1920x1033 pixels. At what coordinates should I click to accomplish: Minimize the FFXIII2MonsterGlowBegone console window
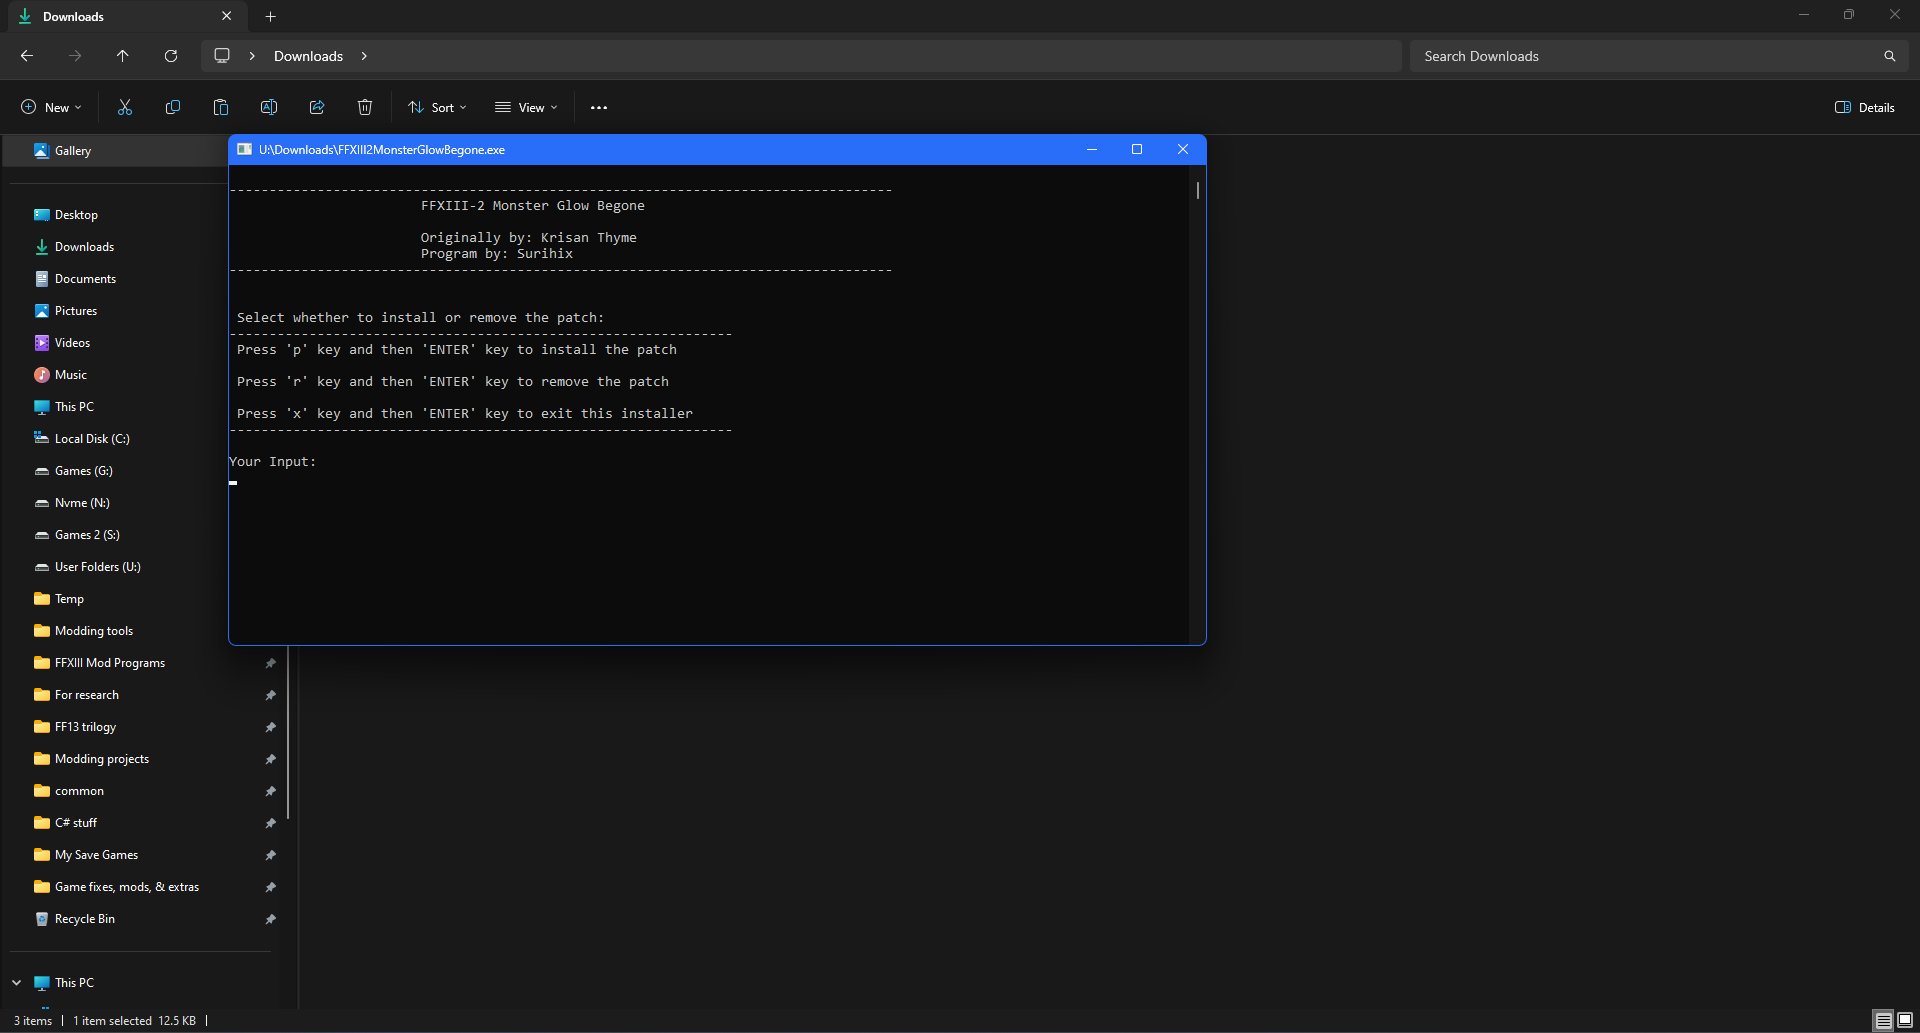tap(1092, 149)
